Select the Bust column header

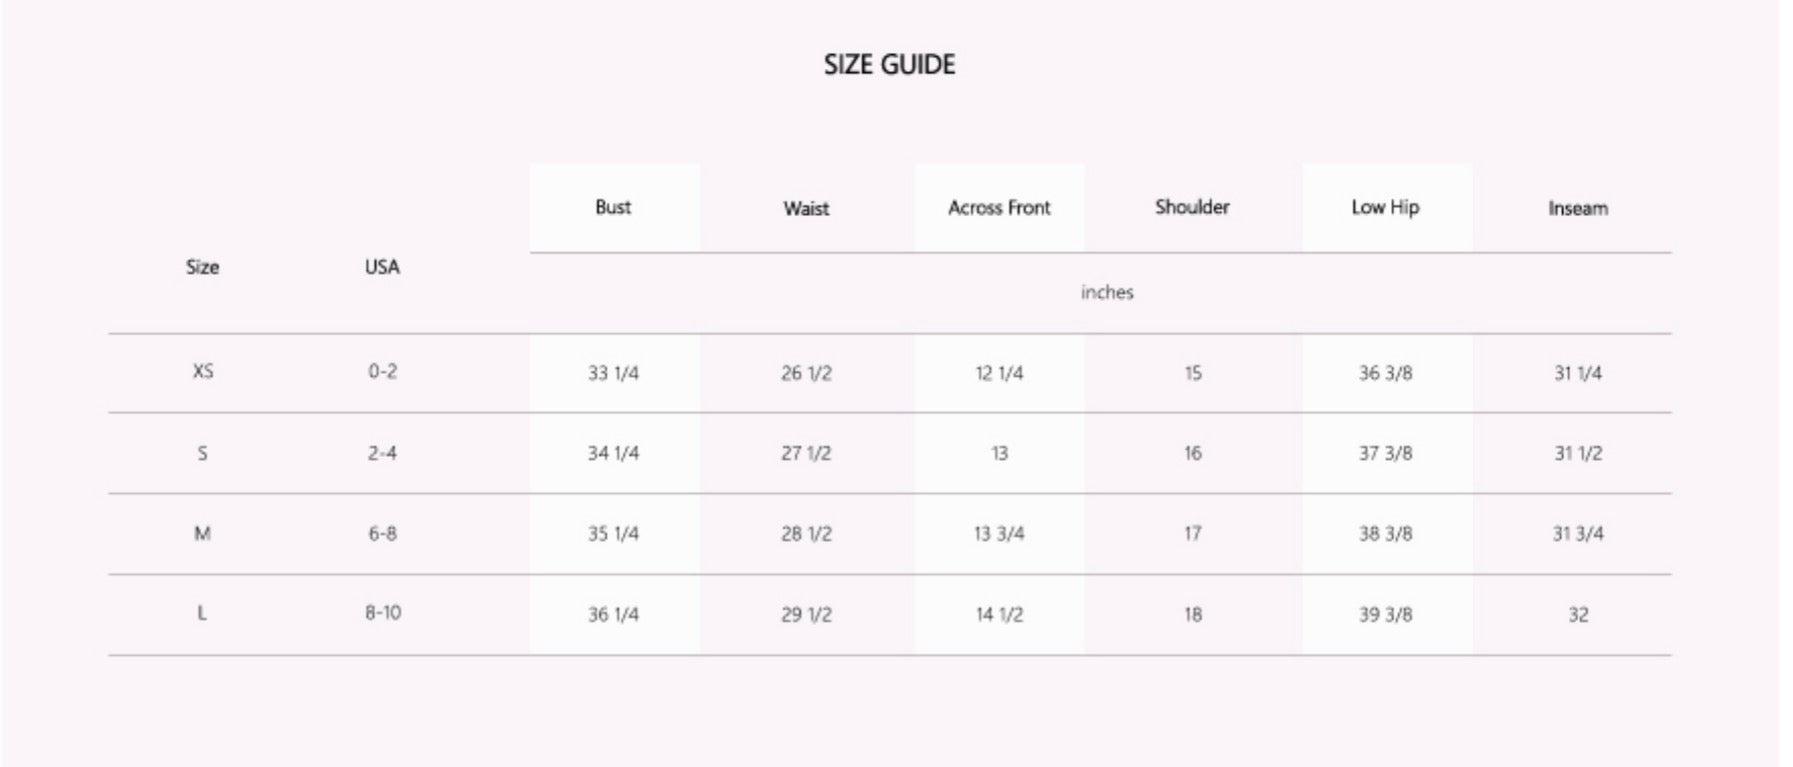tap(613, 207)
